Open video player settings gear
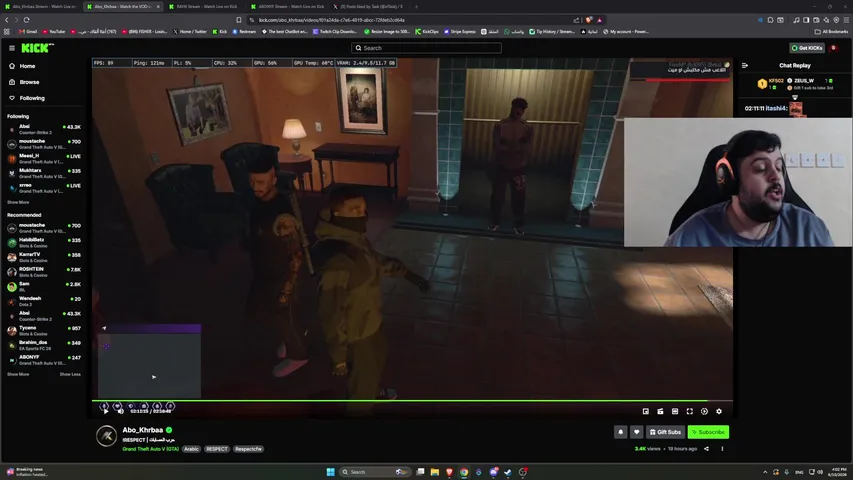This screenshot has height=480, width=853. click(719, 411)
